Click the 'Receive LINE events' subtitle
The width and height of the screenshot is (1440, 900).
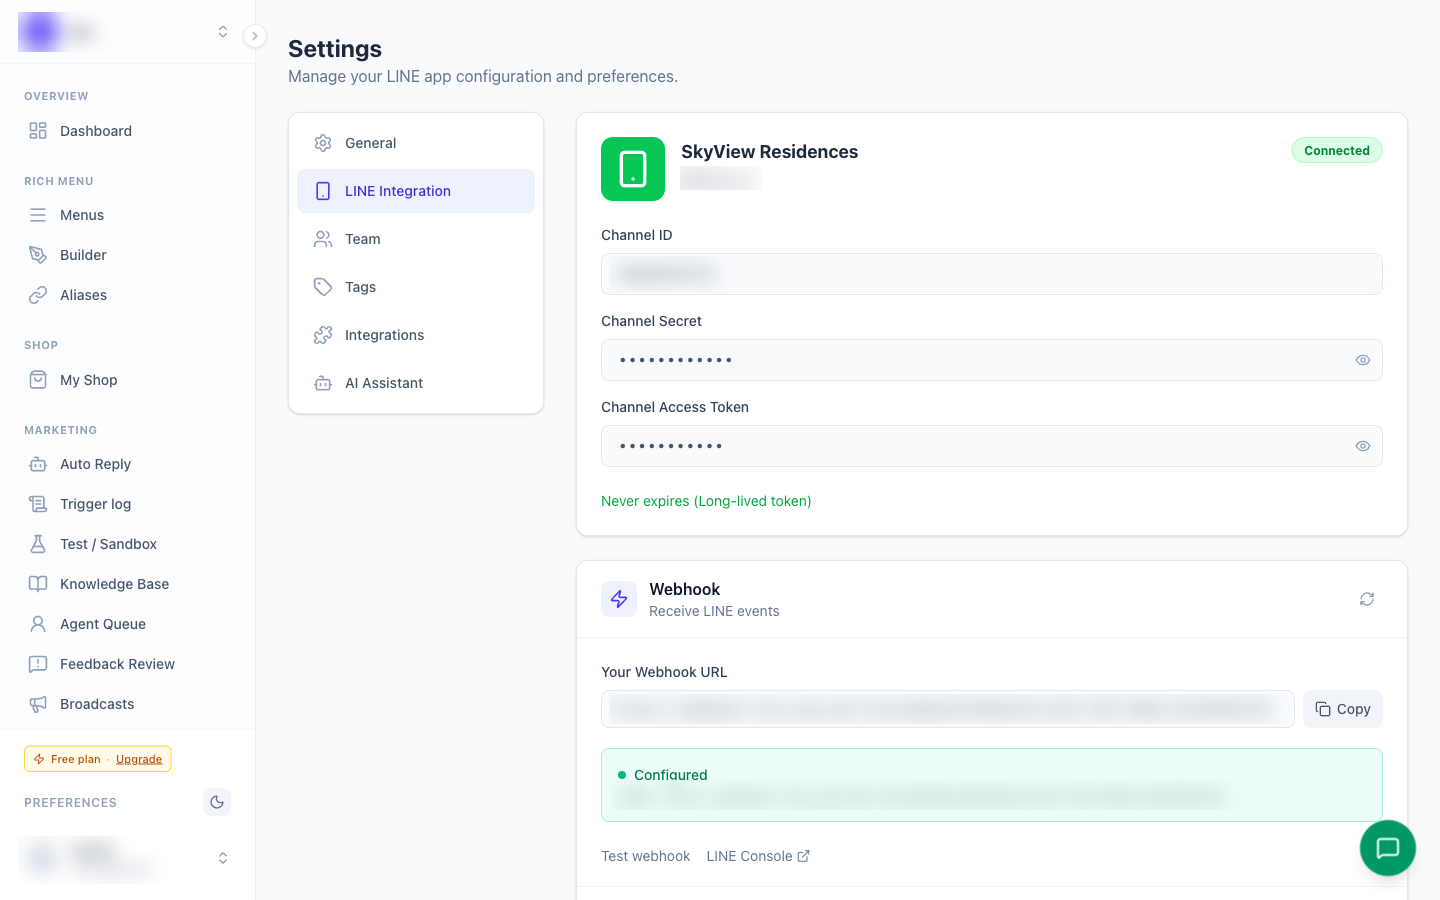click(714, 611)
